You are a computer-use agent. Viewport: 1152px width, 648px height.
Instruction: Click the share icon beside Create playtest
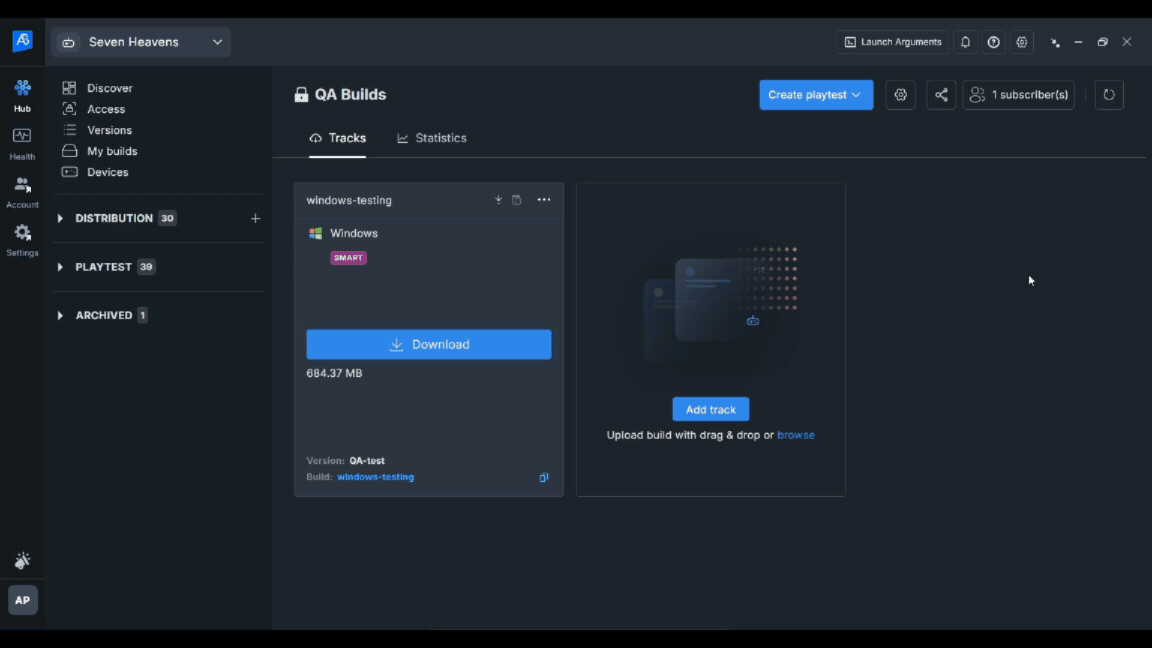(941, 95)
